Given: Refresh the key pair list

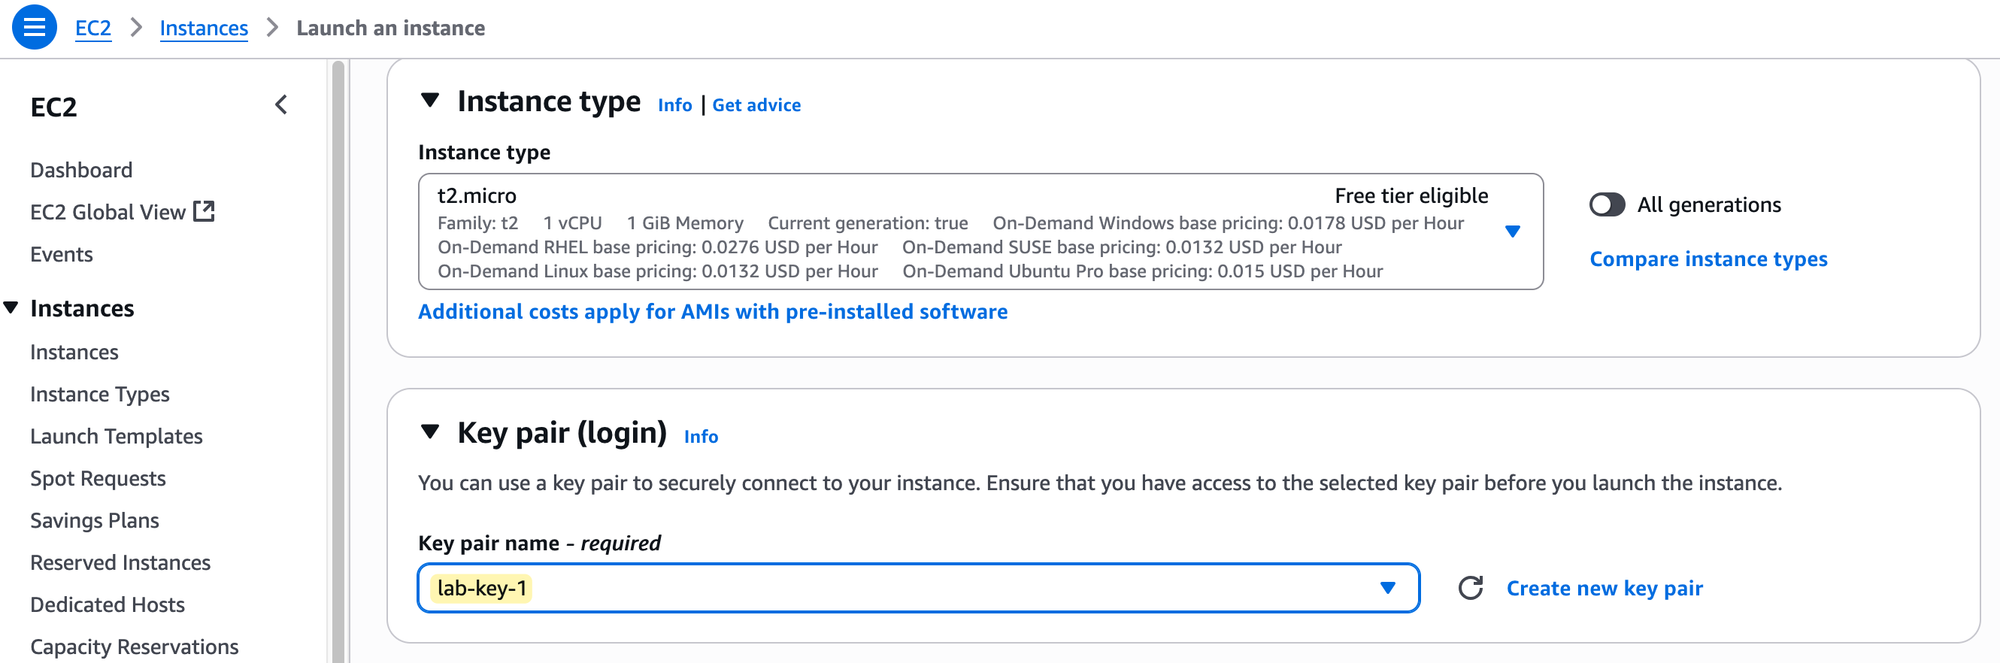Looking at the screenshot, I should point(1470,588).
